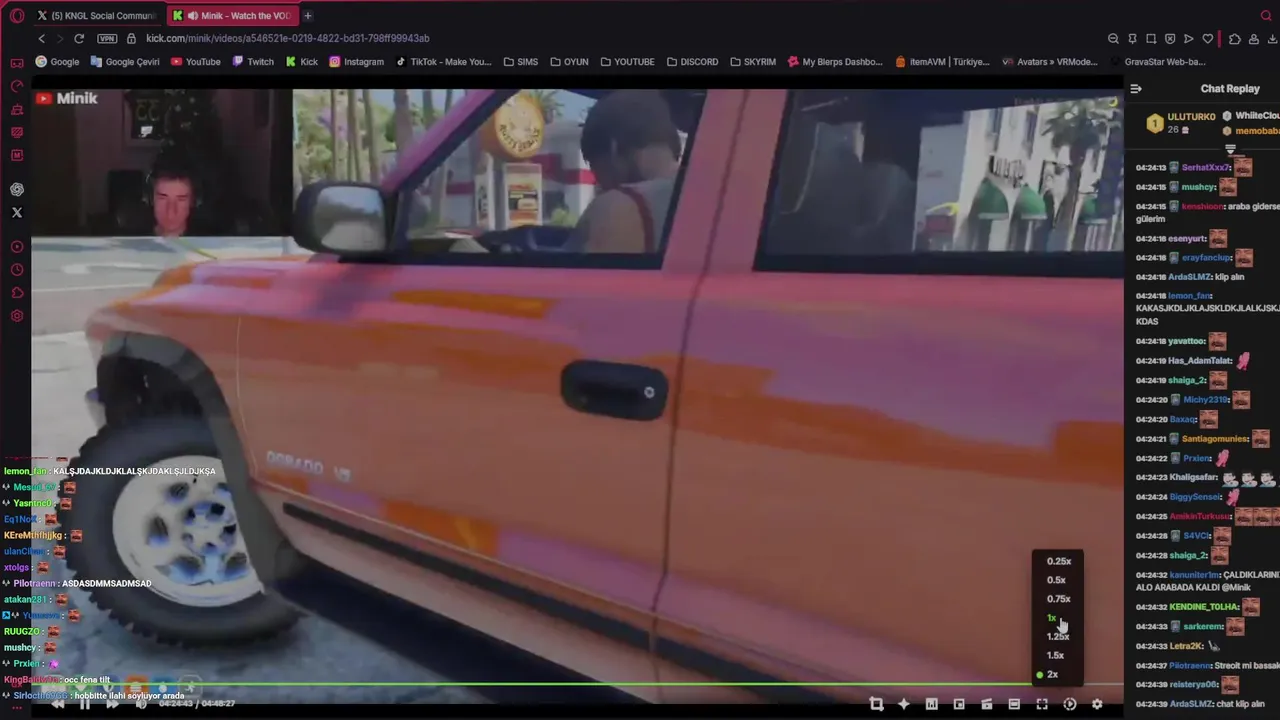Reload the Kick page

[x=79, y=38]
